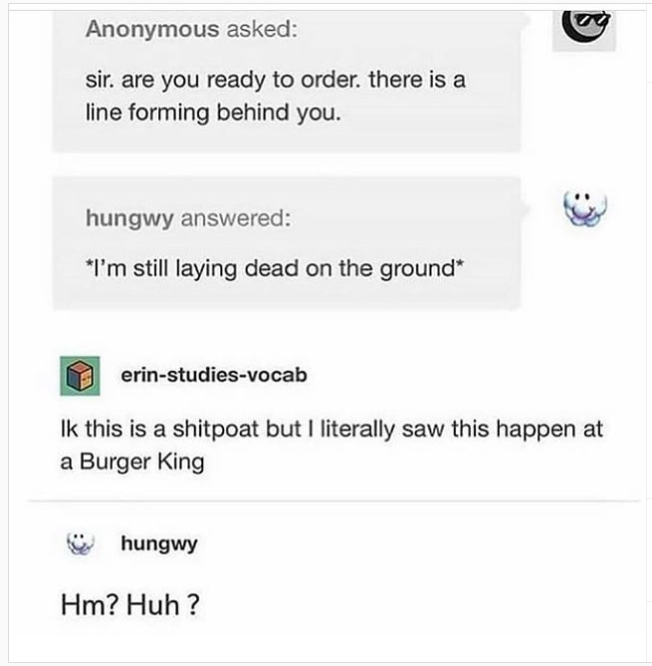
Task: Click the 'Ik this is a shitpoat' comment
Action: [x=331, y=445]
